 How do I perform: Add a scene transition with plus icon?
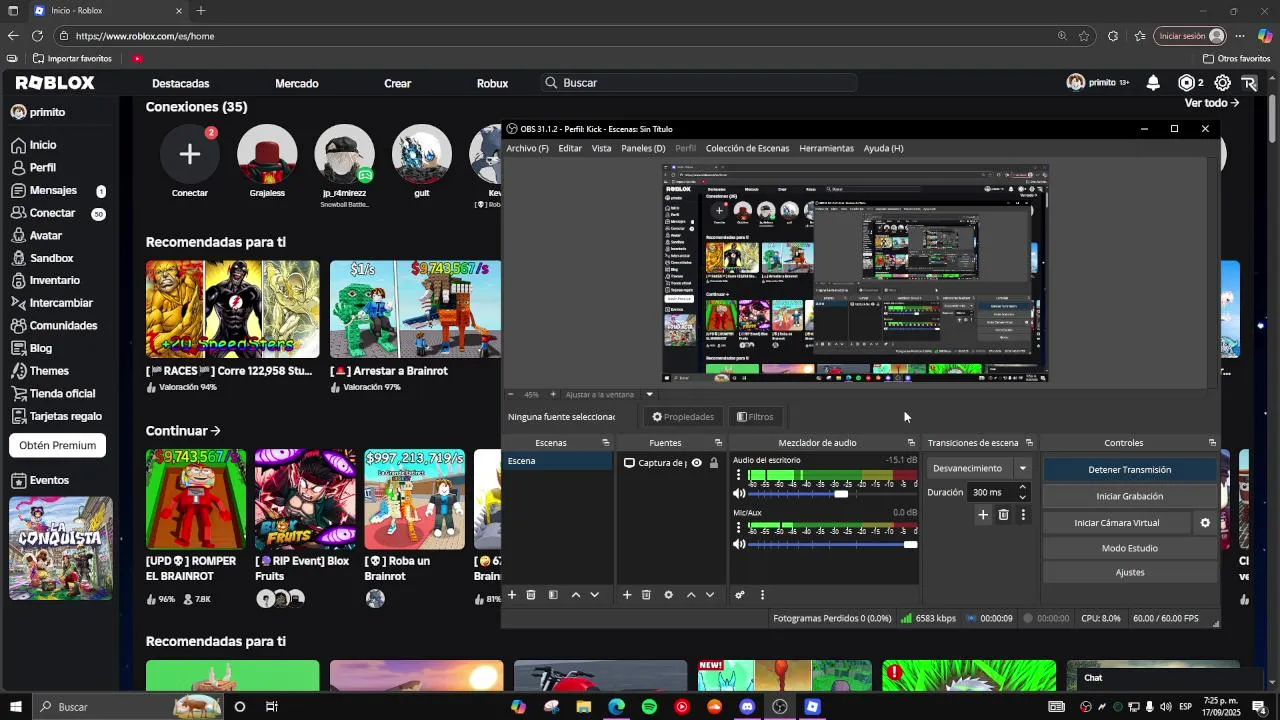(983, 515)
